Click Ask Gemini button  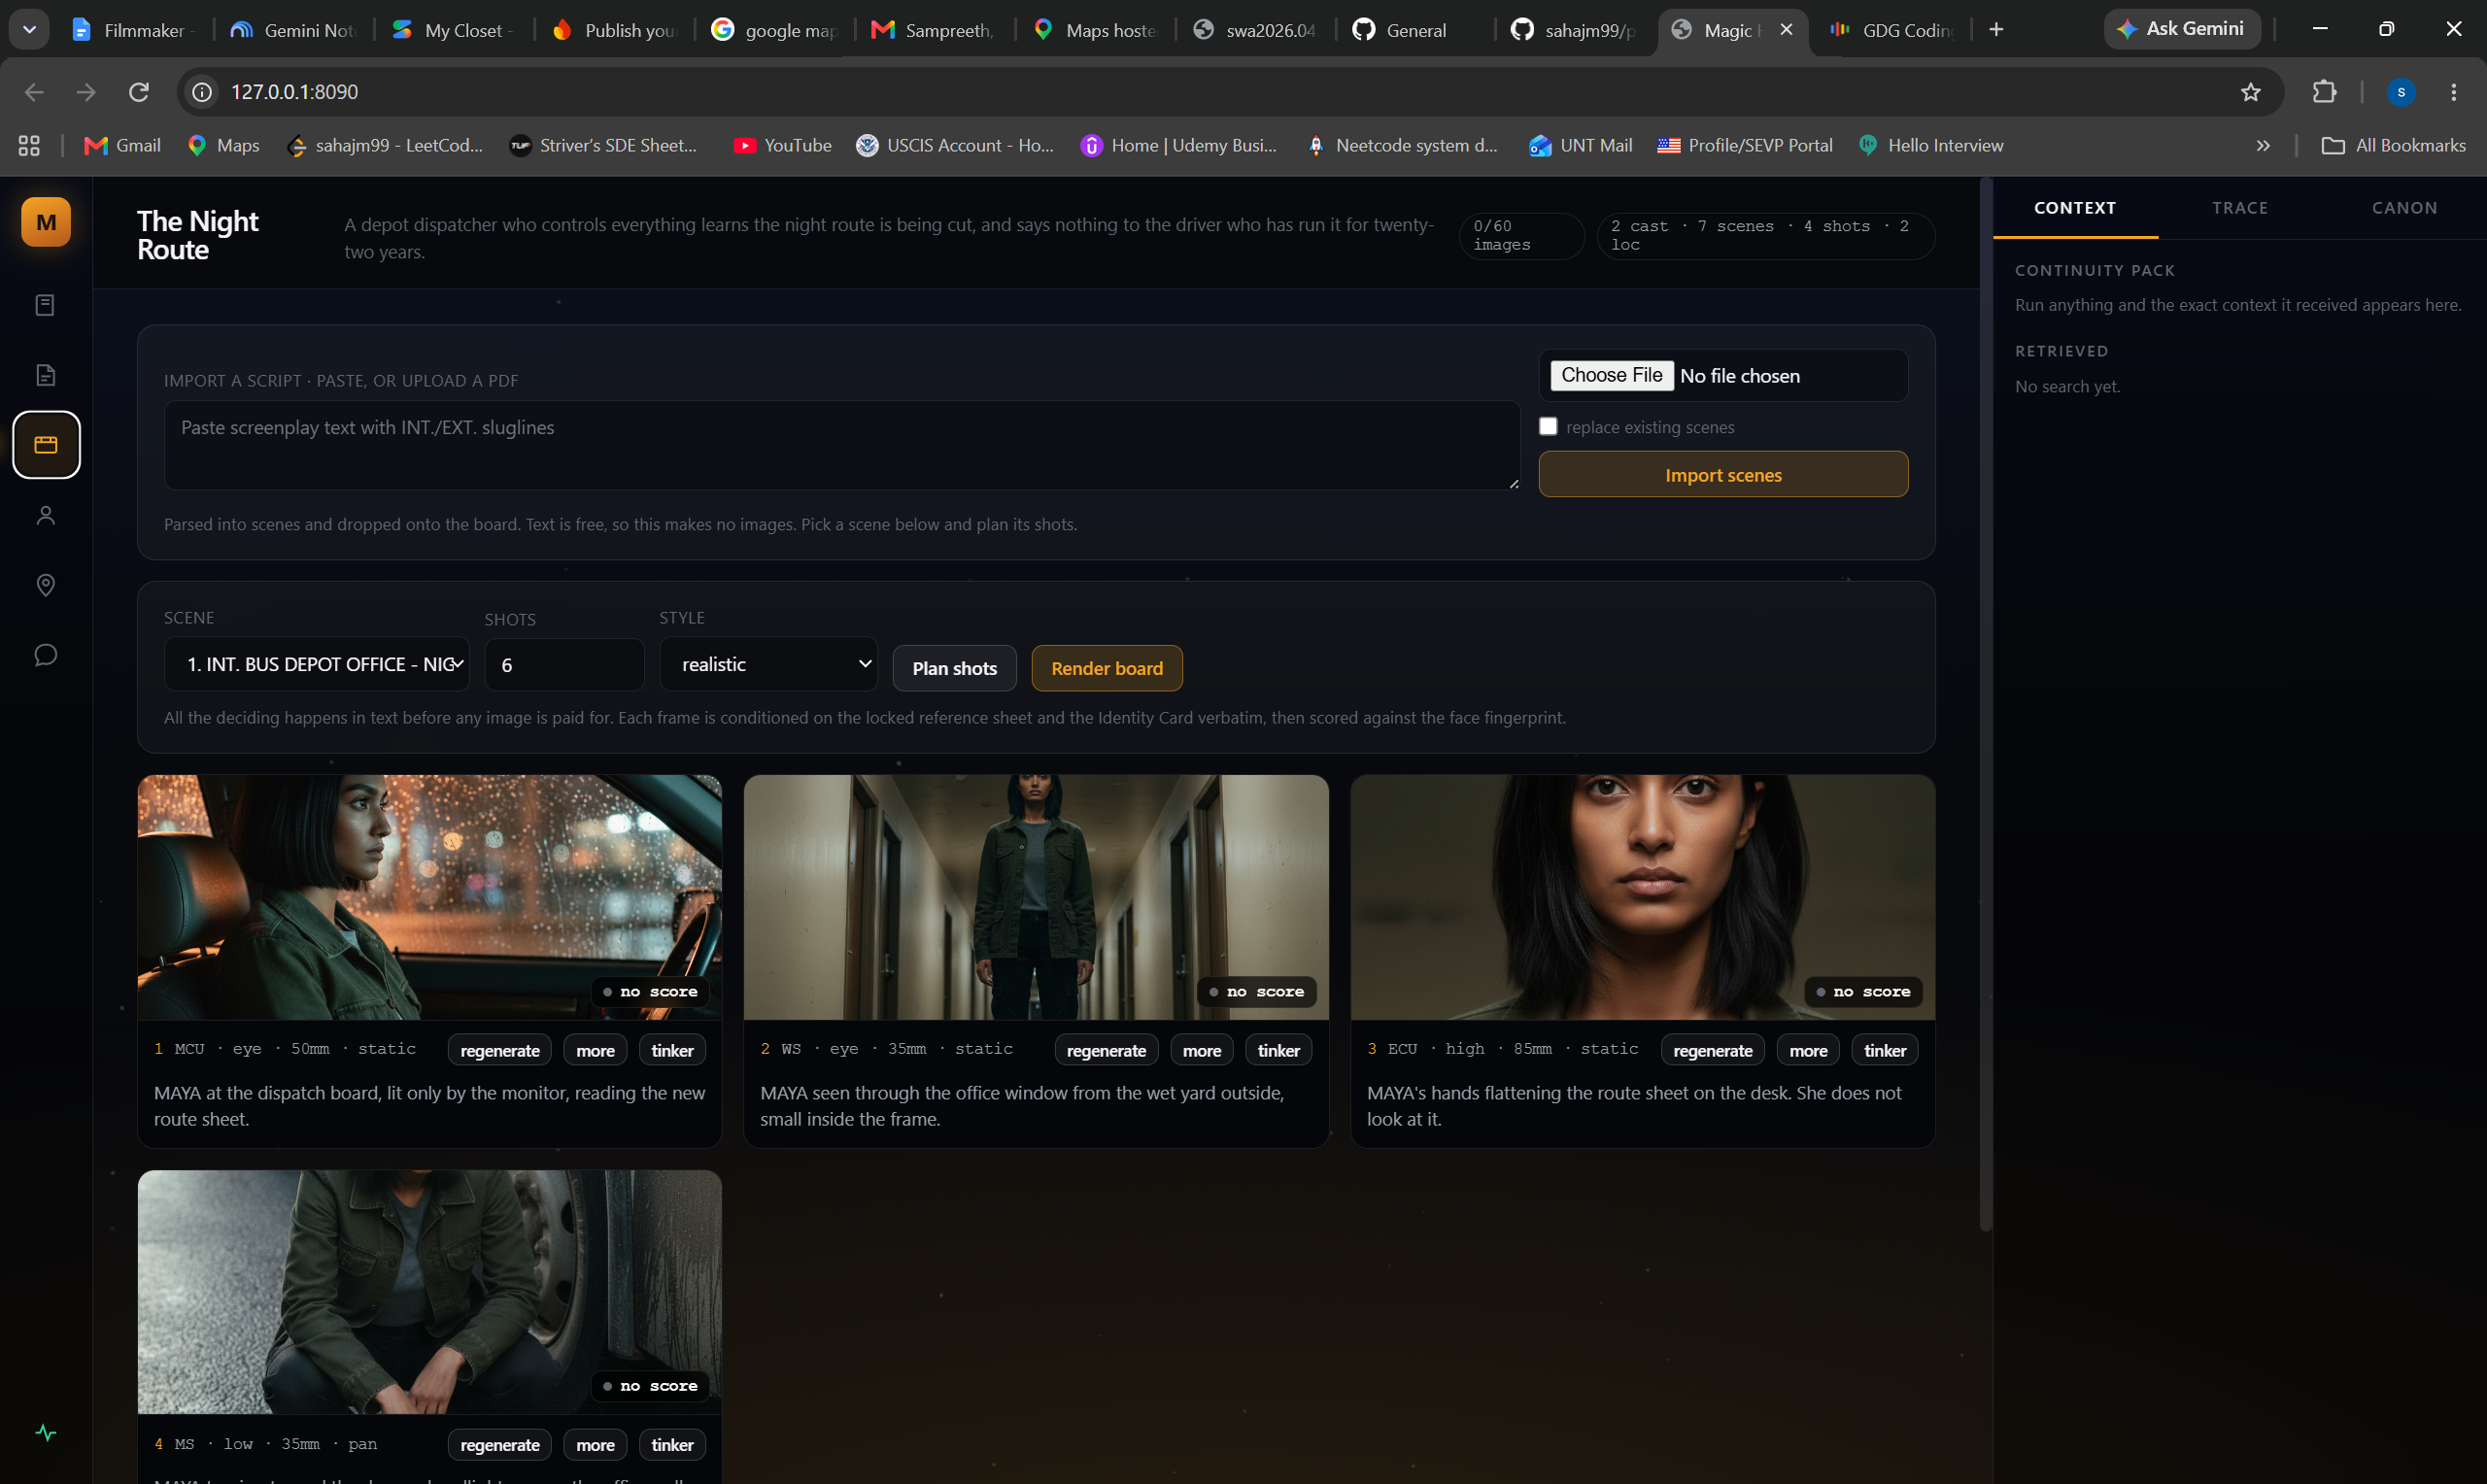(2182, 29)
